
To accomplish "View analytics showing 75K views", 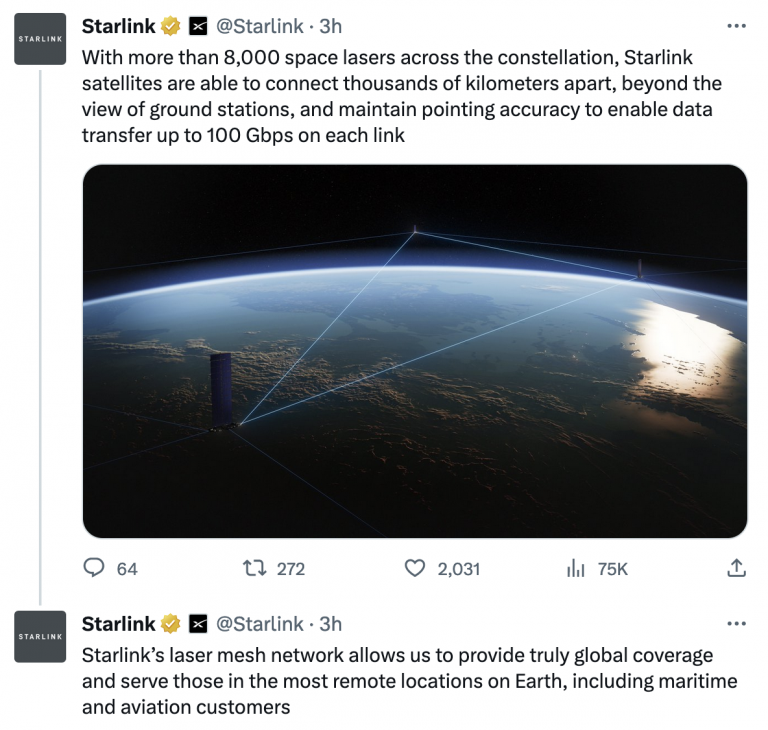I will [x=576, y=568].
